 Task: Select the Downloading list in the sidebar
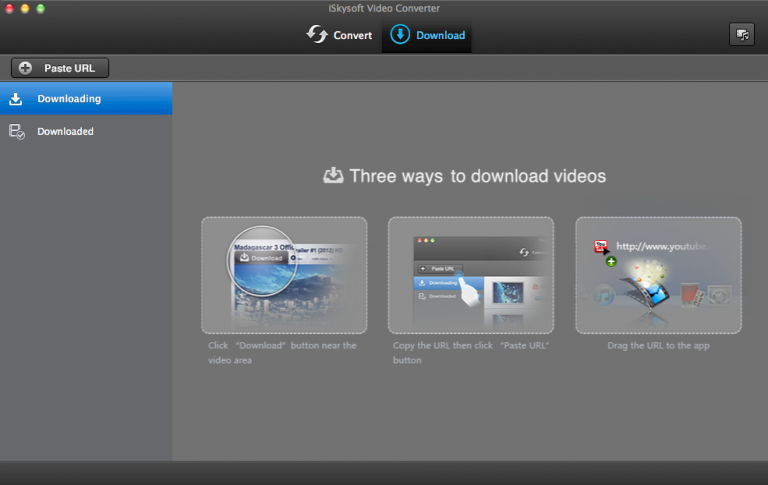tap(69, 99)
